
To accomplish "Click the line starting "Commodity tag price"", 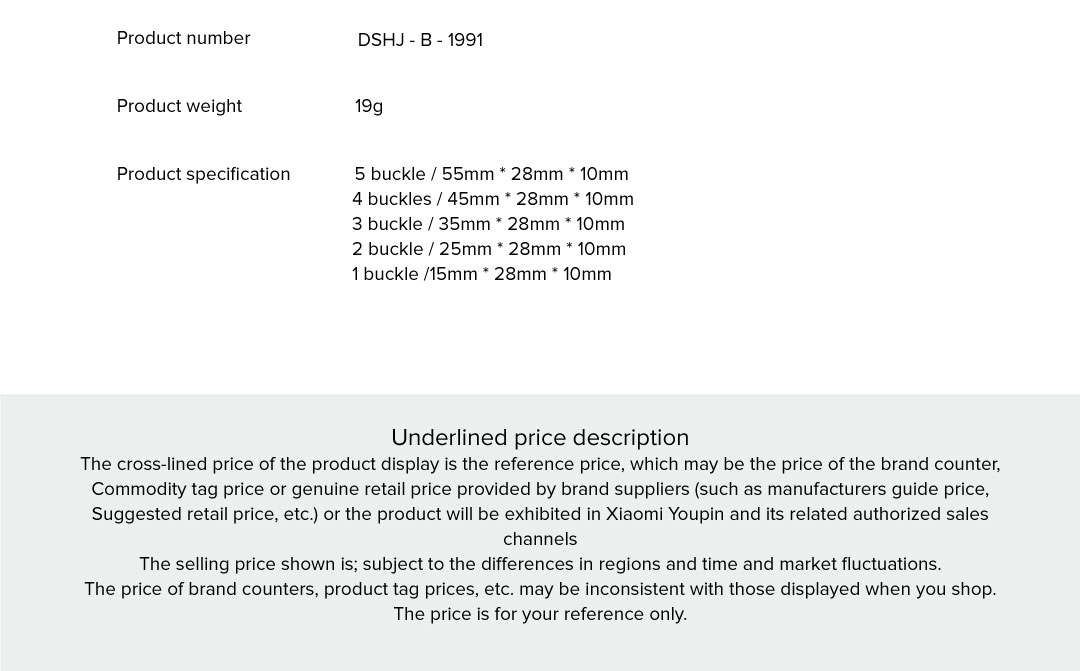I will click(x=540, y=489).
